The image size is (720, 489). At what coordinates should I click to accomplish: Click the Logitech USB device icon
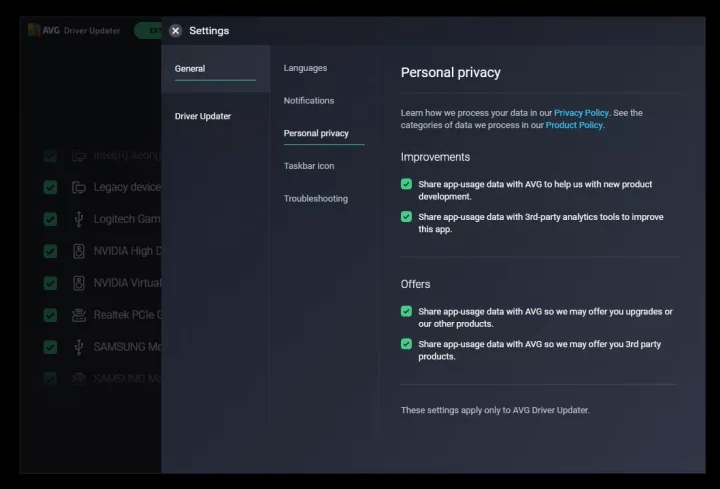click(x=79, y=219)
